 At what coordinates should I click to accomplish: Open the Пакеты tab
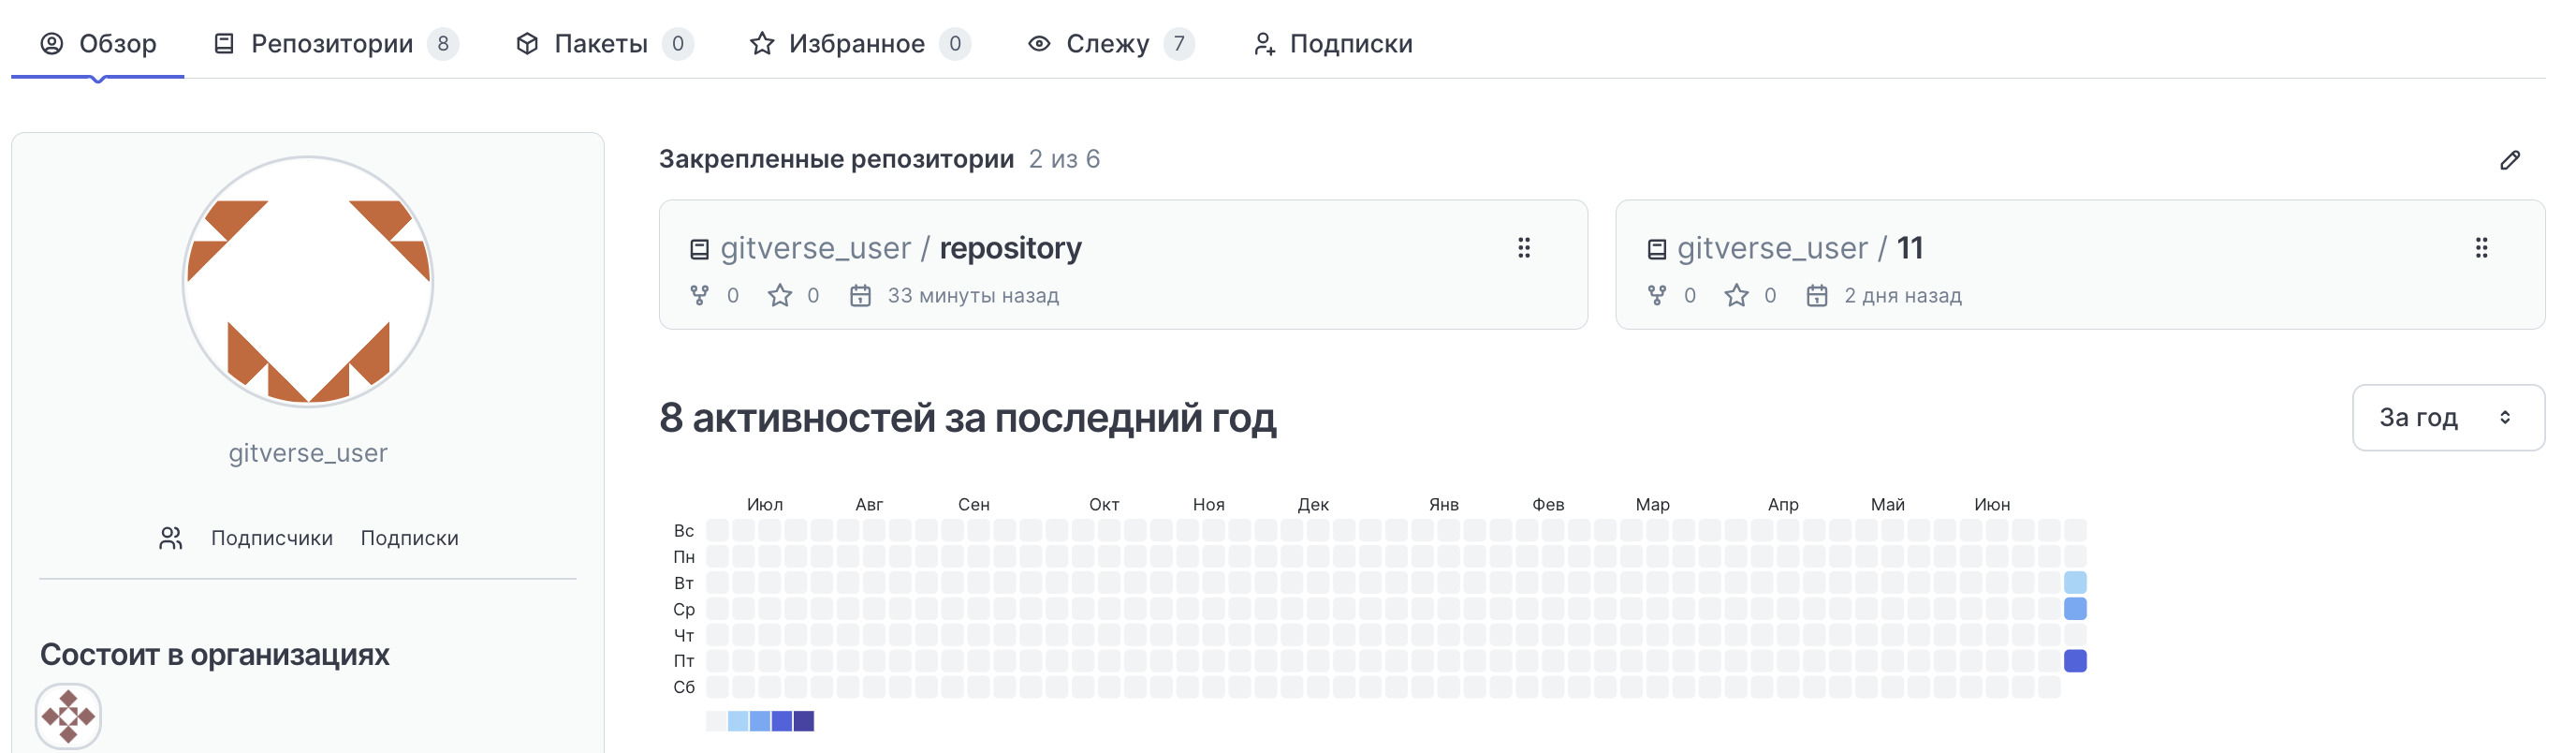point(604,44)
